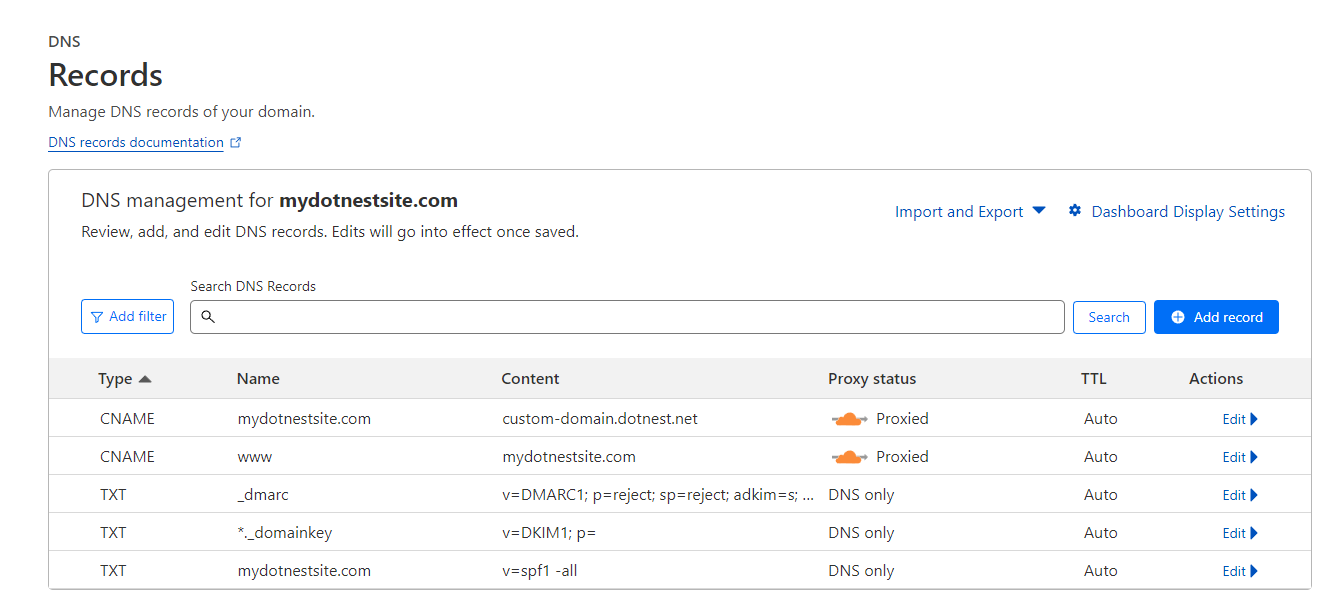Click DNS only status in the _dmarc row

pos(861,495)
